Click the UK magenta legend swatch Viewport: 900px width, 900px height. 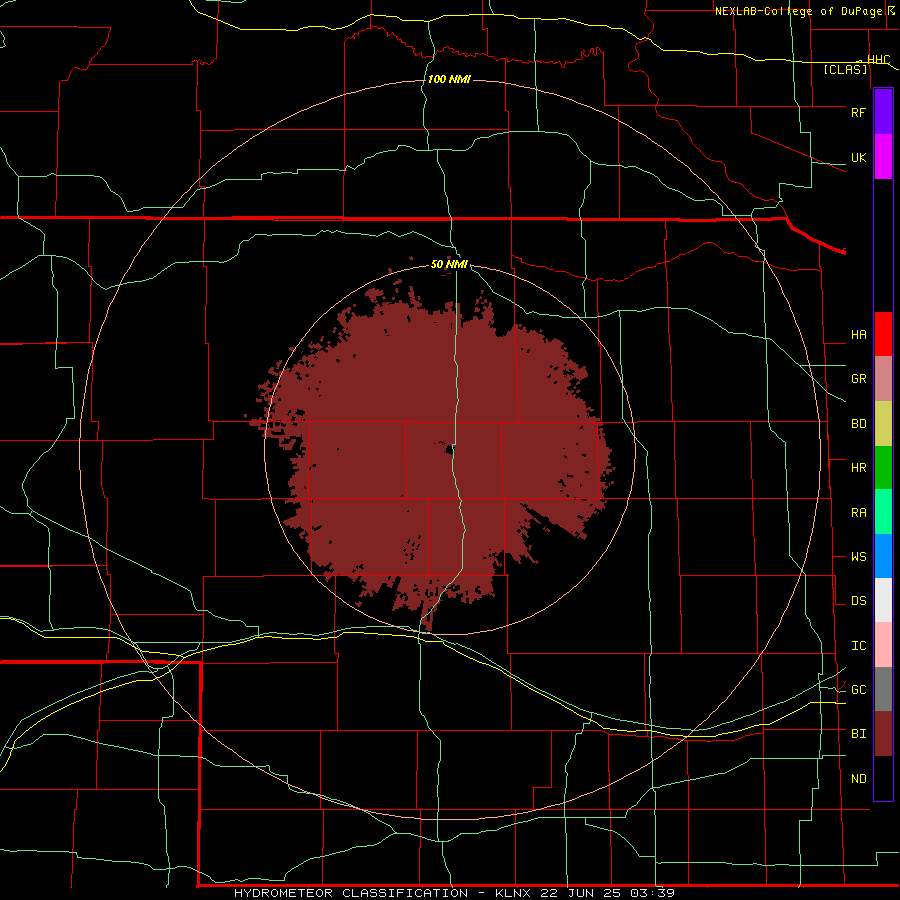click(x=883, y=157)
